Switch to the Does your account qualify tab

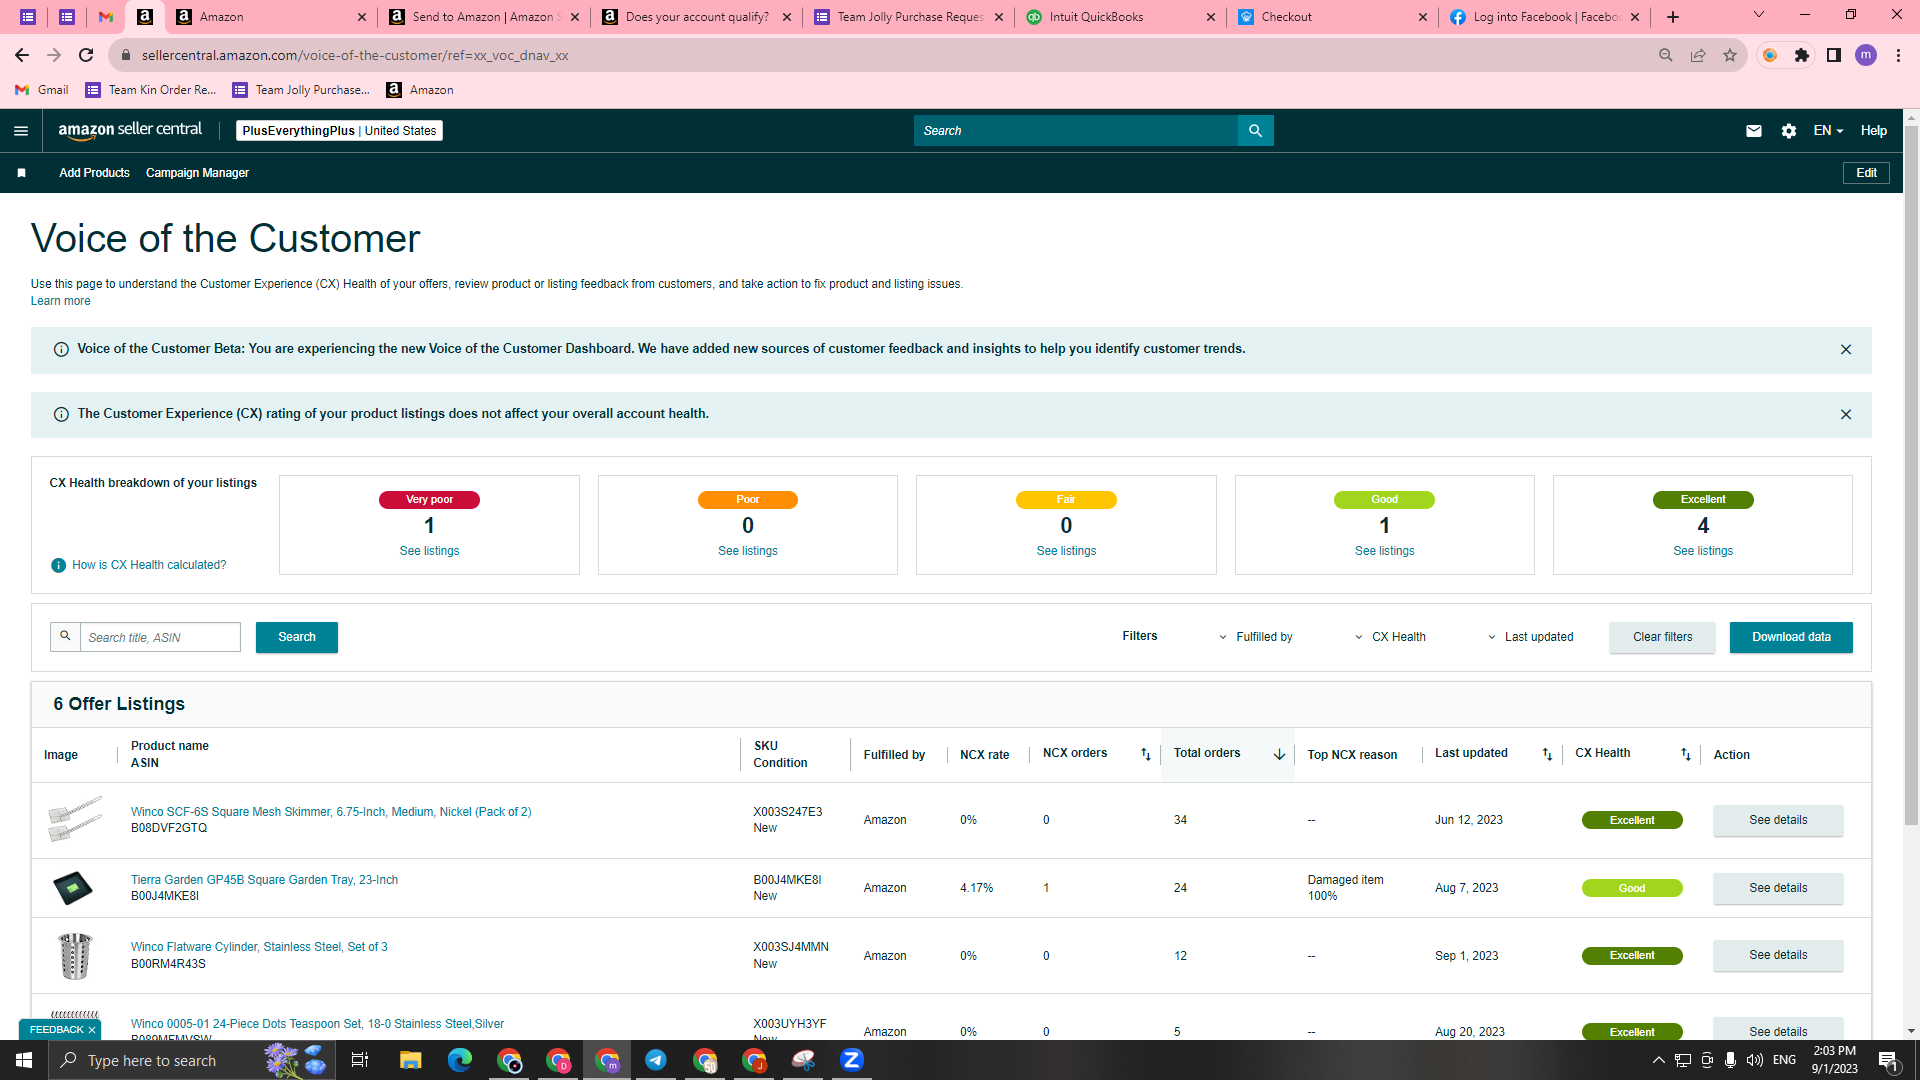coord(696,17)
